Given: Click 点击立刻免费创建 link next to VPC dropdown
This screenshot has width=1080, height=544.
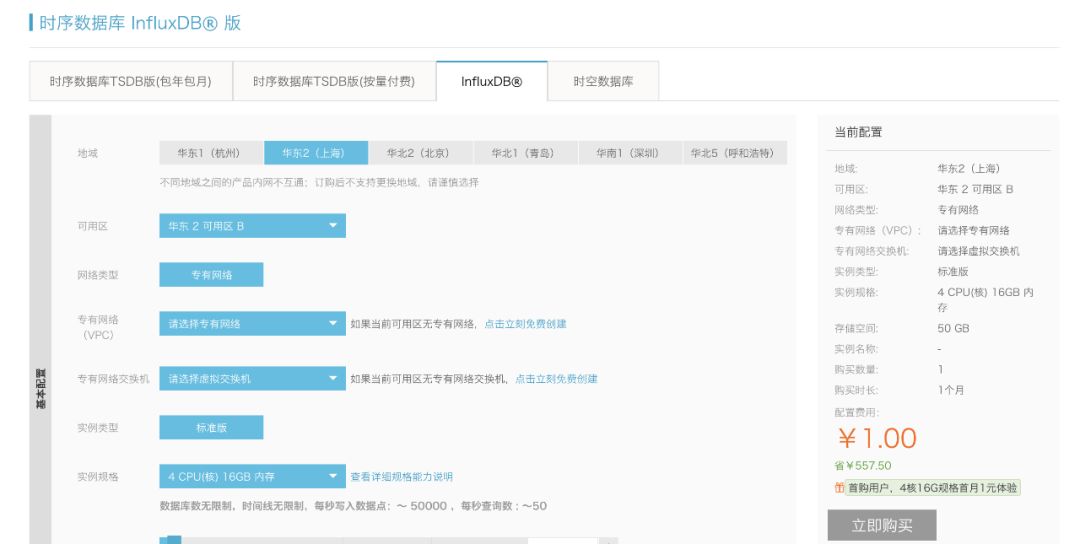Looking at the screenshot, I should [x=526, y=324].
